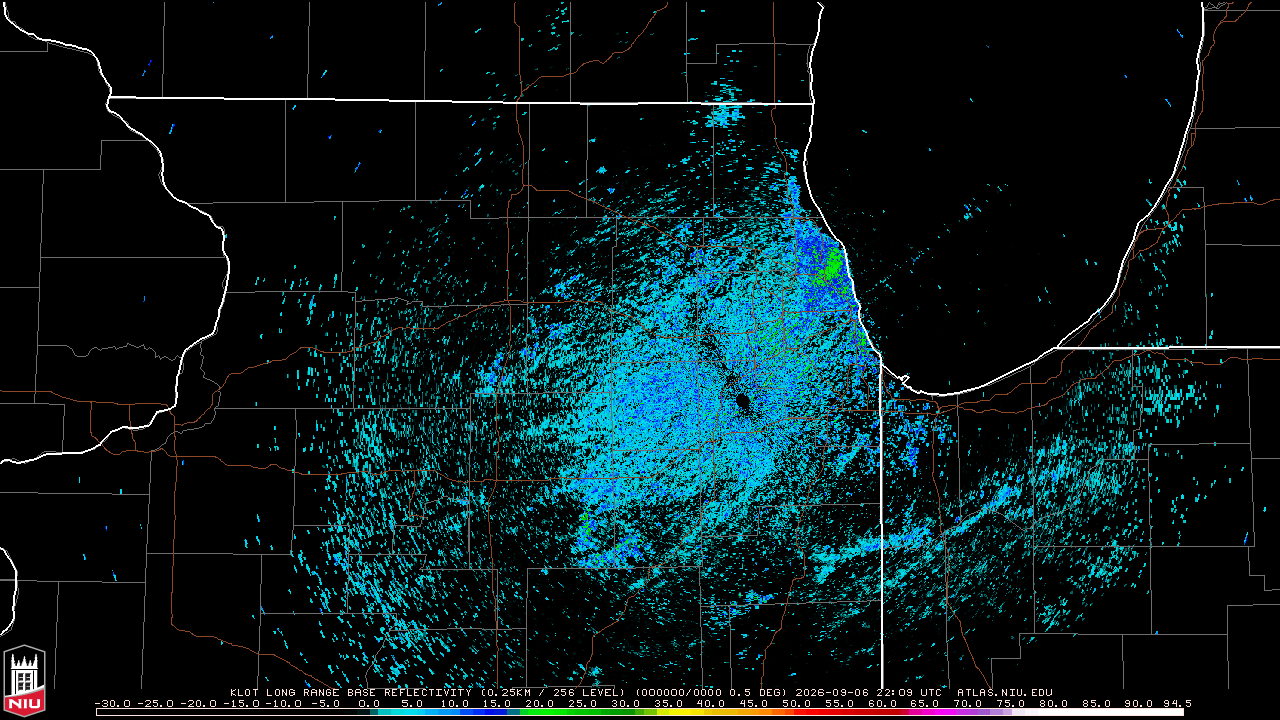The image size is (1280, 720).
Task: Select the magenta 65.0 dBZ color band
Action: (x=925, y=711)
